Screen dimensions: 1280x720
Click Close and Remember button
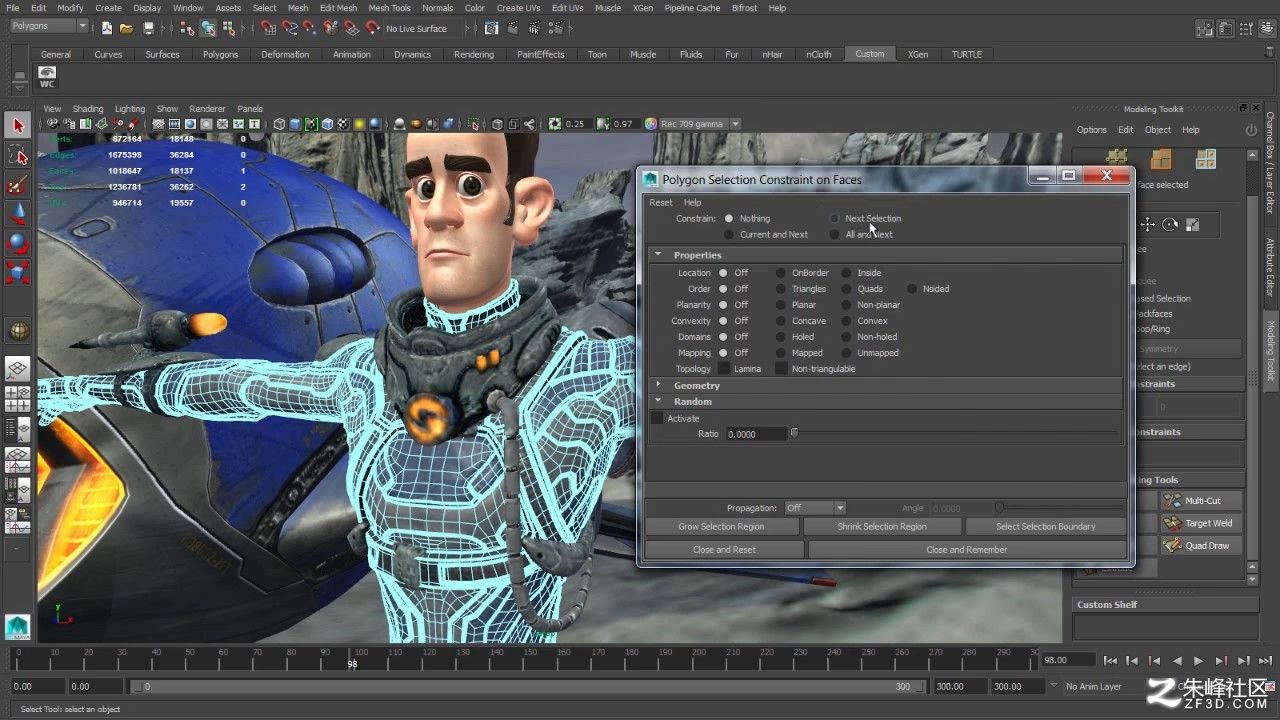point(966,549)
